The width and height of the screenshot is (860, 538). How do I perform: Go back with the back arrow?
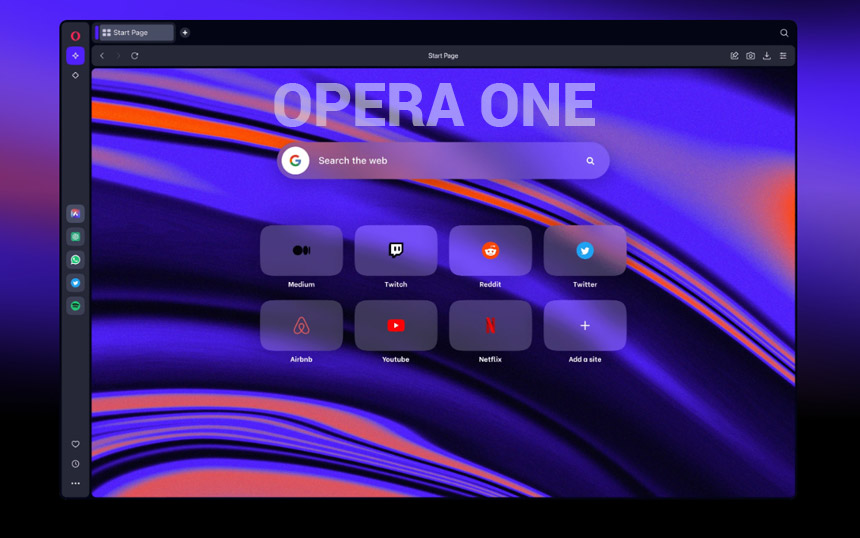102,56
